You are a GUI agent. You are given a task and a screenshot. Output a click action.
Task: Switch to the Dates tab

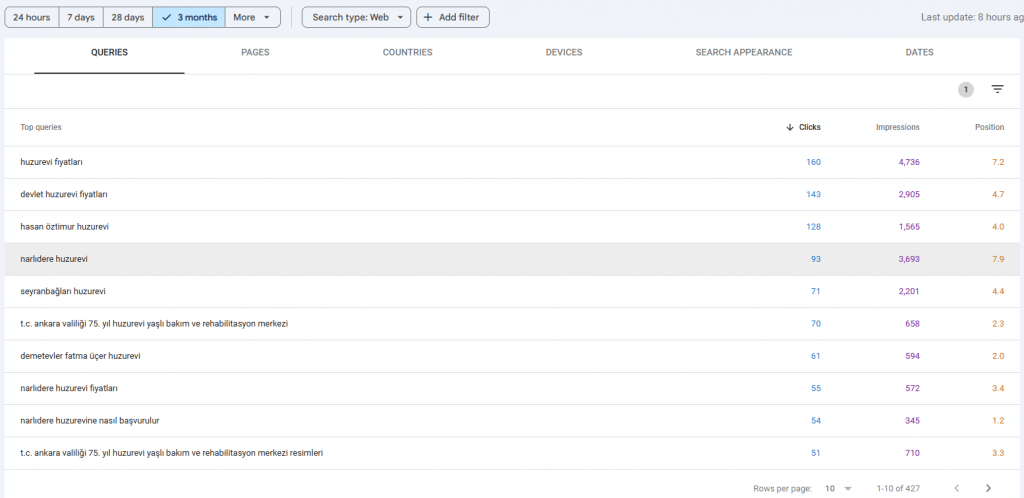(x=920, y=53)
